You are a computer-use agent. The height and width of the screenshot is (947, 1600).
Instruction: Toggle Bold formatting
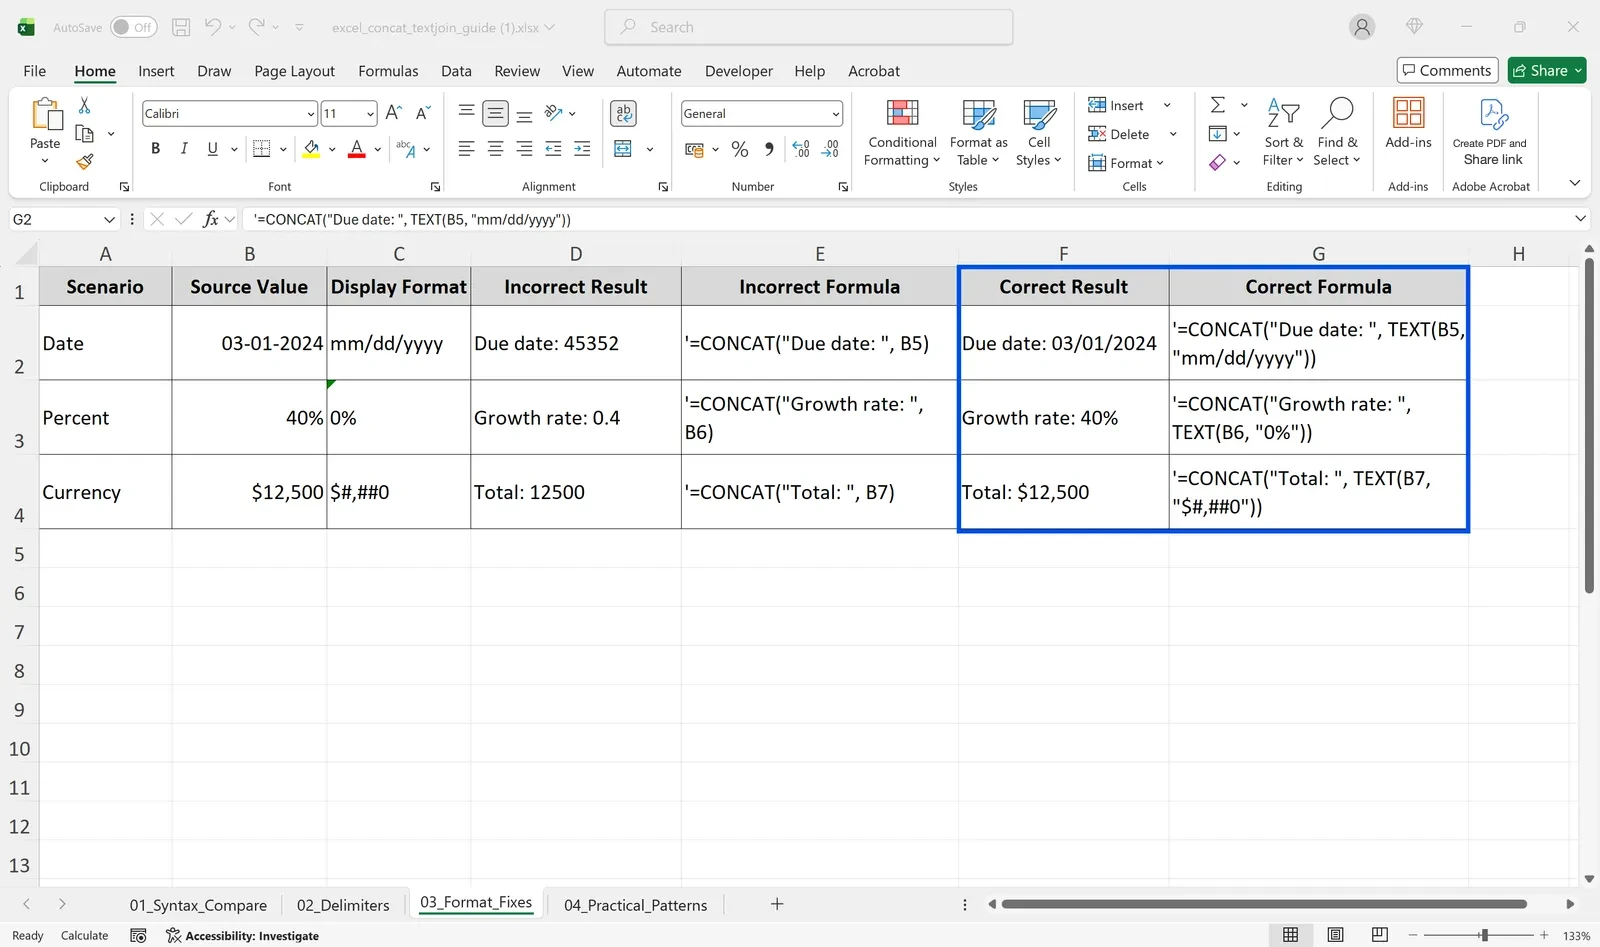[x=155, y=149]
